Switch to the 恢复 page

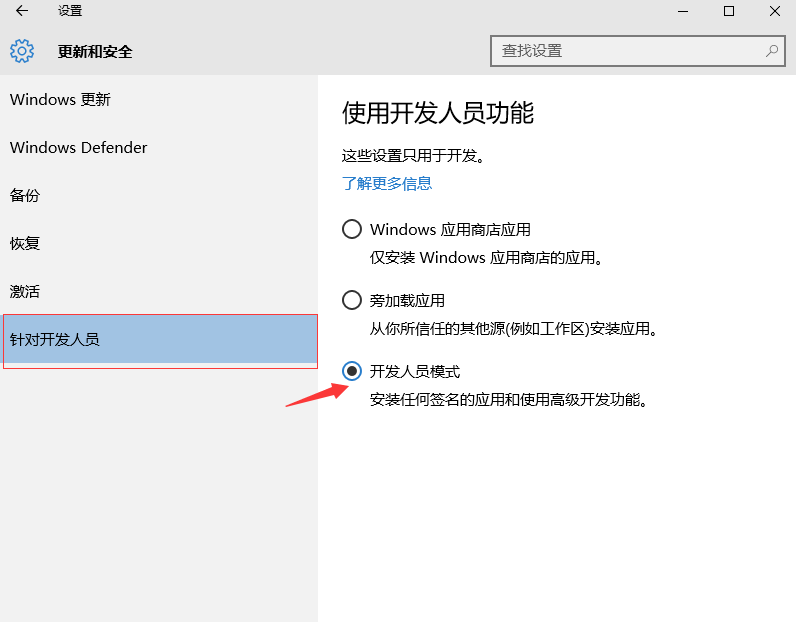(x=25, y=243)
